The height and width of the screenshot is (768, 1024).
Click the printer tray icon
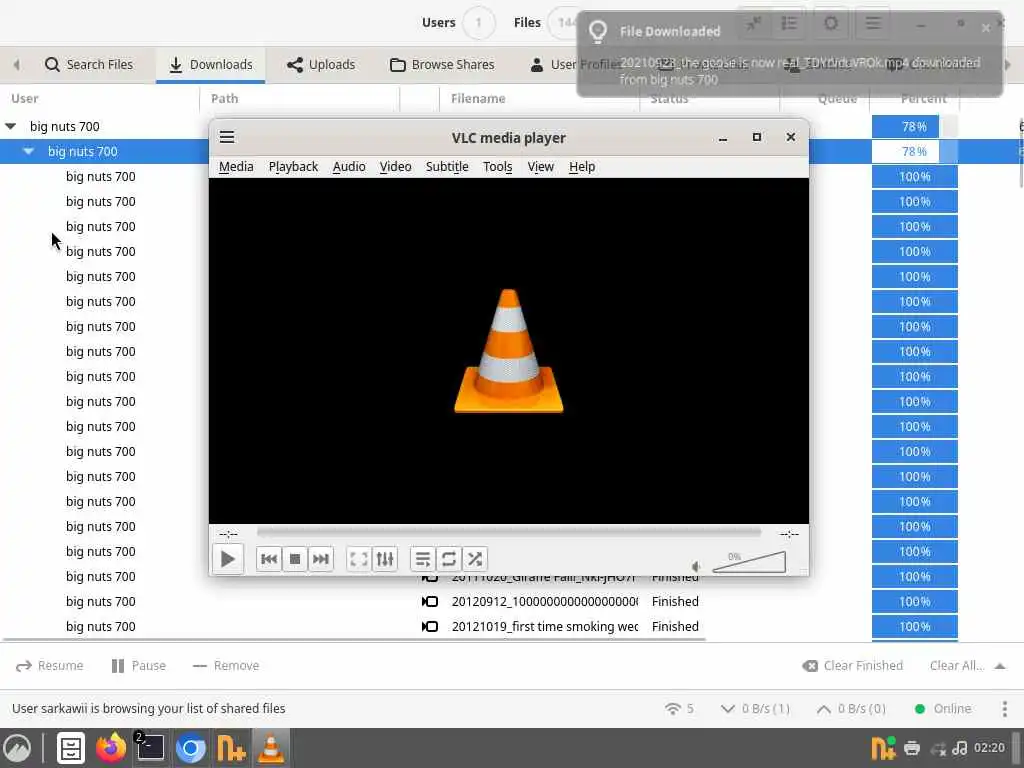tap(912, 748)
